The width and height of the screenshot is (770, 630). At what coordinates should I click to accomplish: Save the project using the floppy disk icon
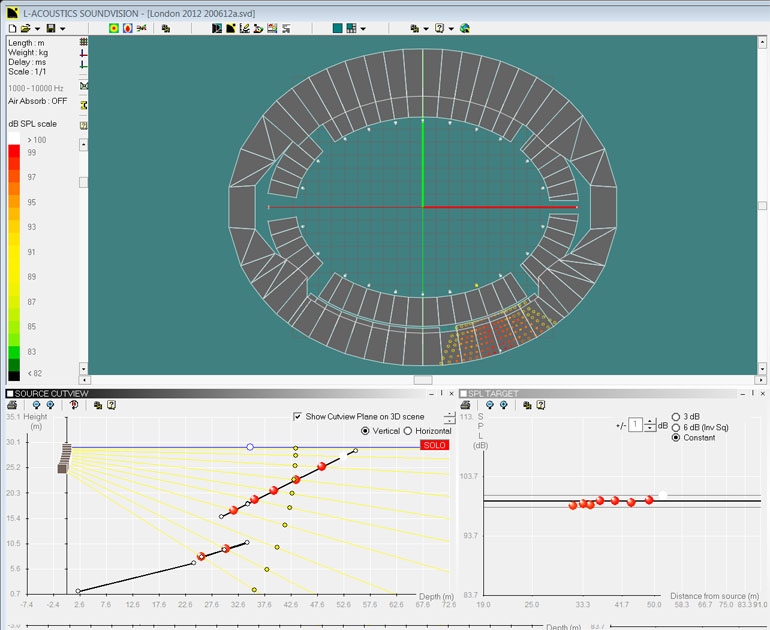(x=51, y=28)
